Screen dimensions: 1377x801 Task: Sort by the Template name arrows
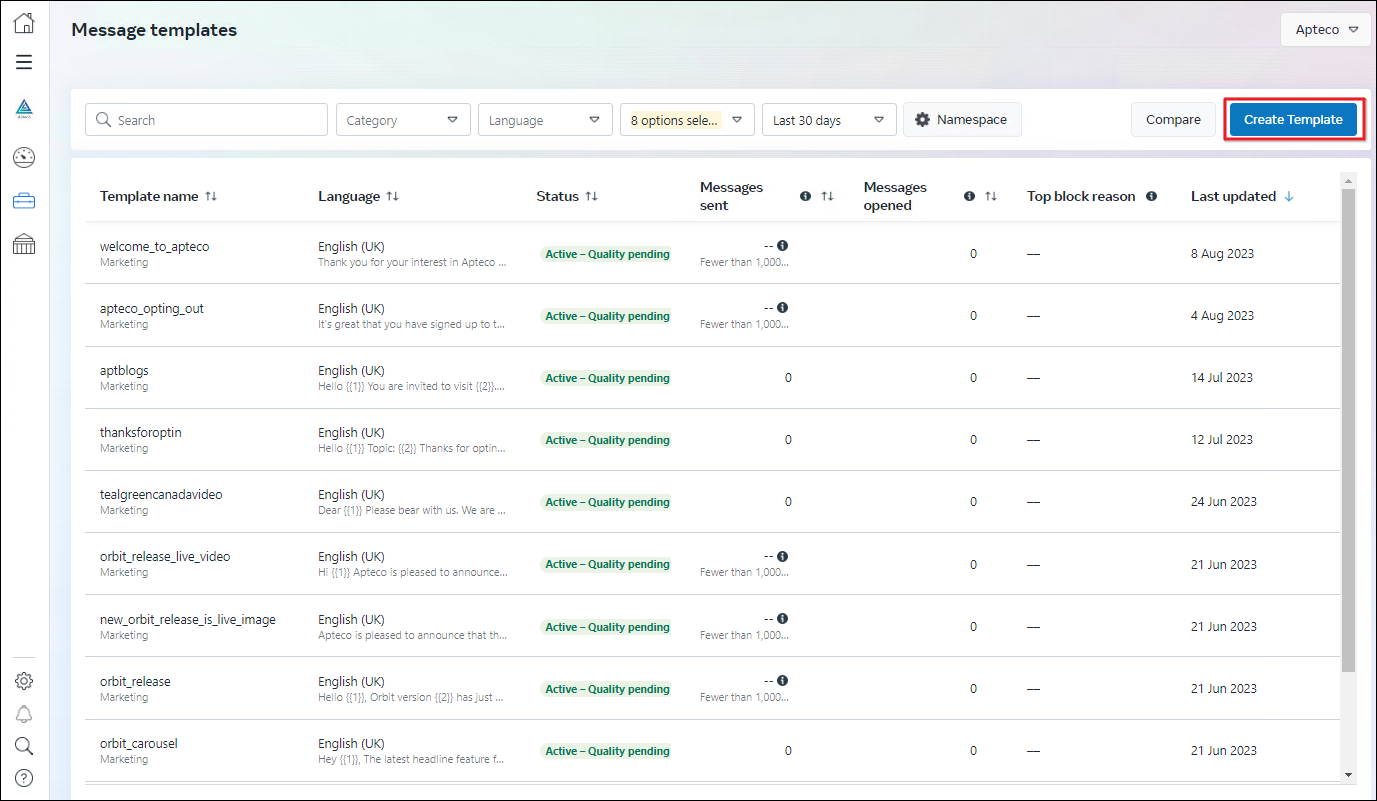click(x=210, y=197)
